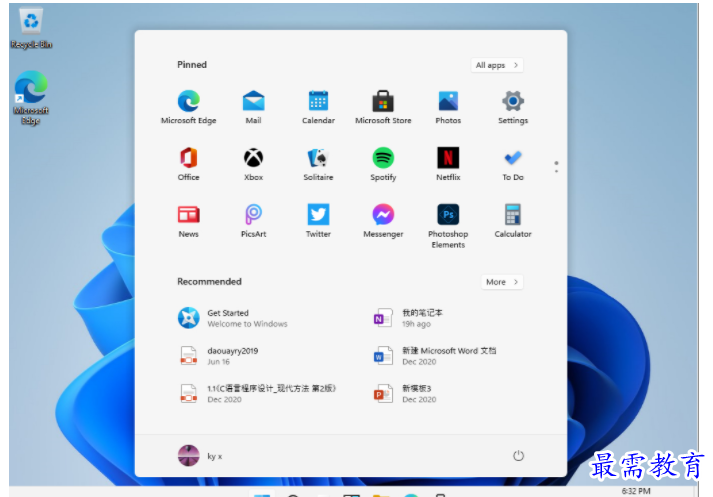Viewport: 713px width, 497px height.
Task: Show More recommended items
Action: click(502, 282)
